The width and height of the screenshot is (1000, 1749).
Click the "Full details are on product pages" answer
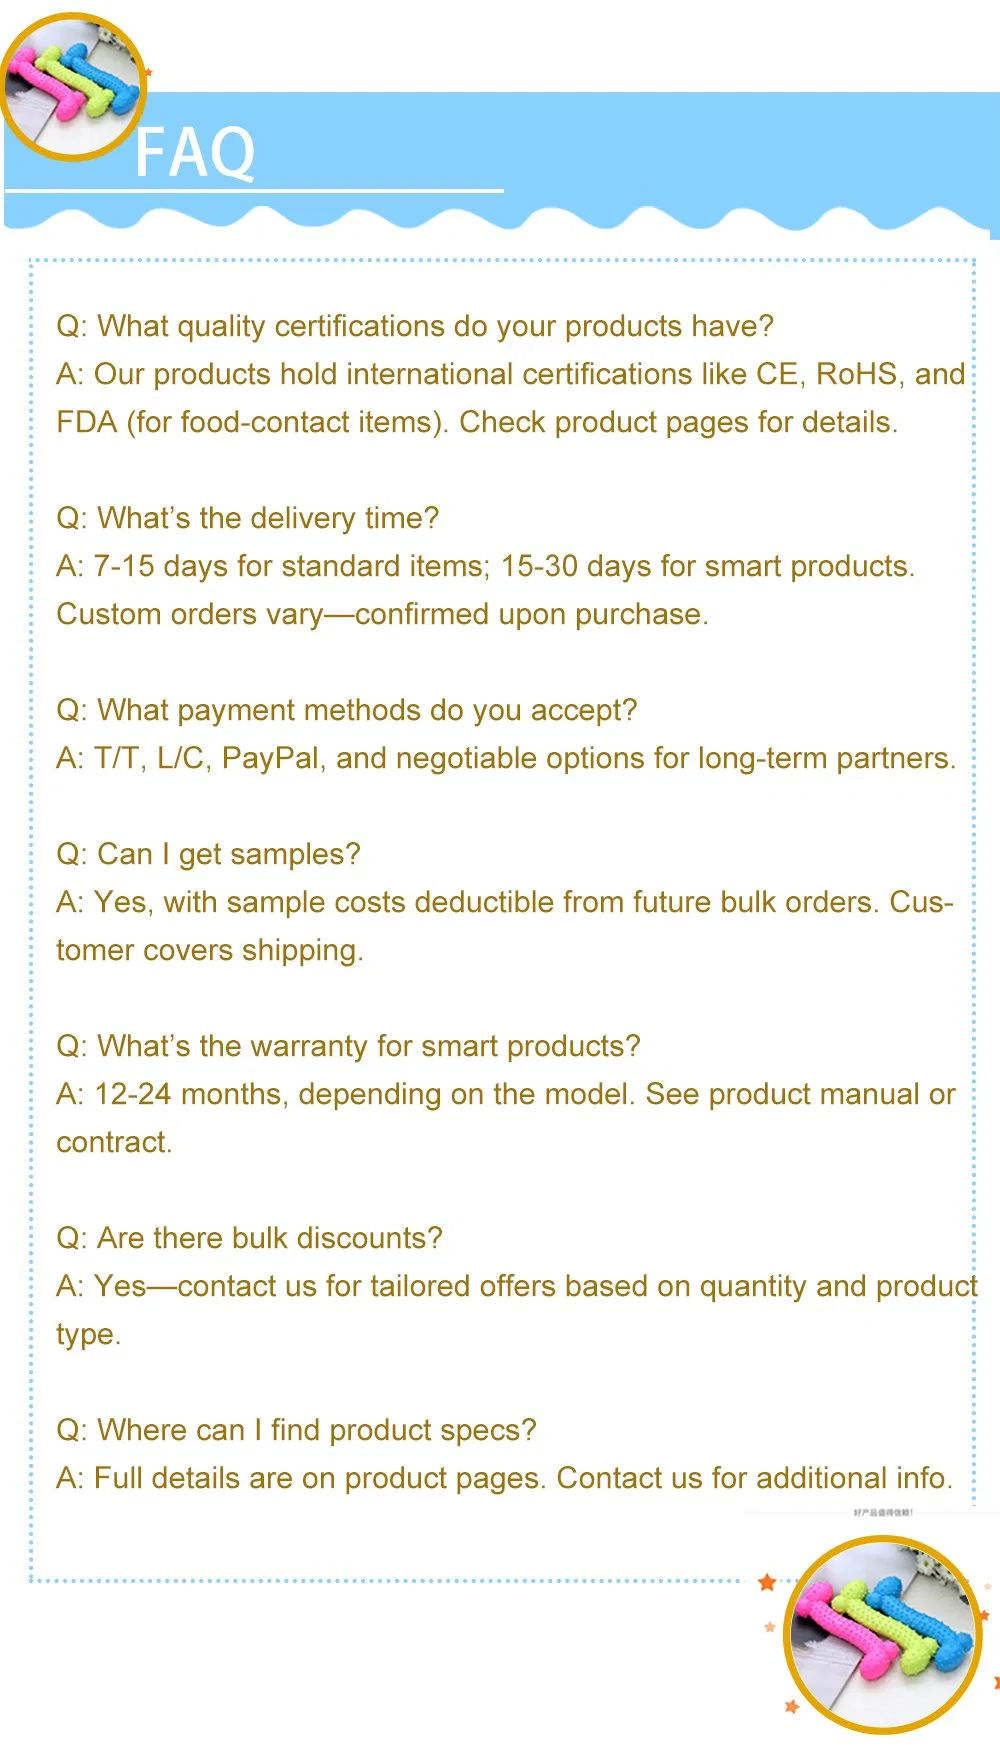pyautogui.click(x=504, y=1478)
